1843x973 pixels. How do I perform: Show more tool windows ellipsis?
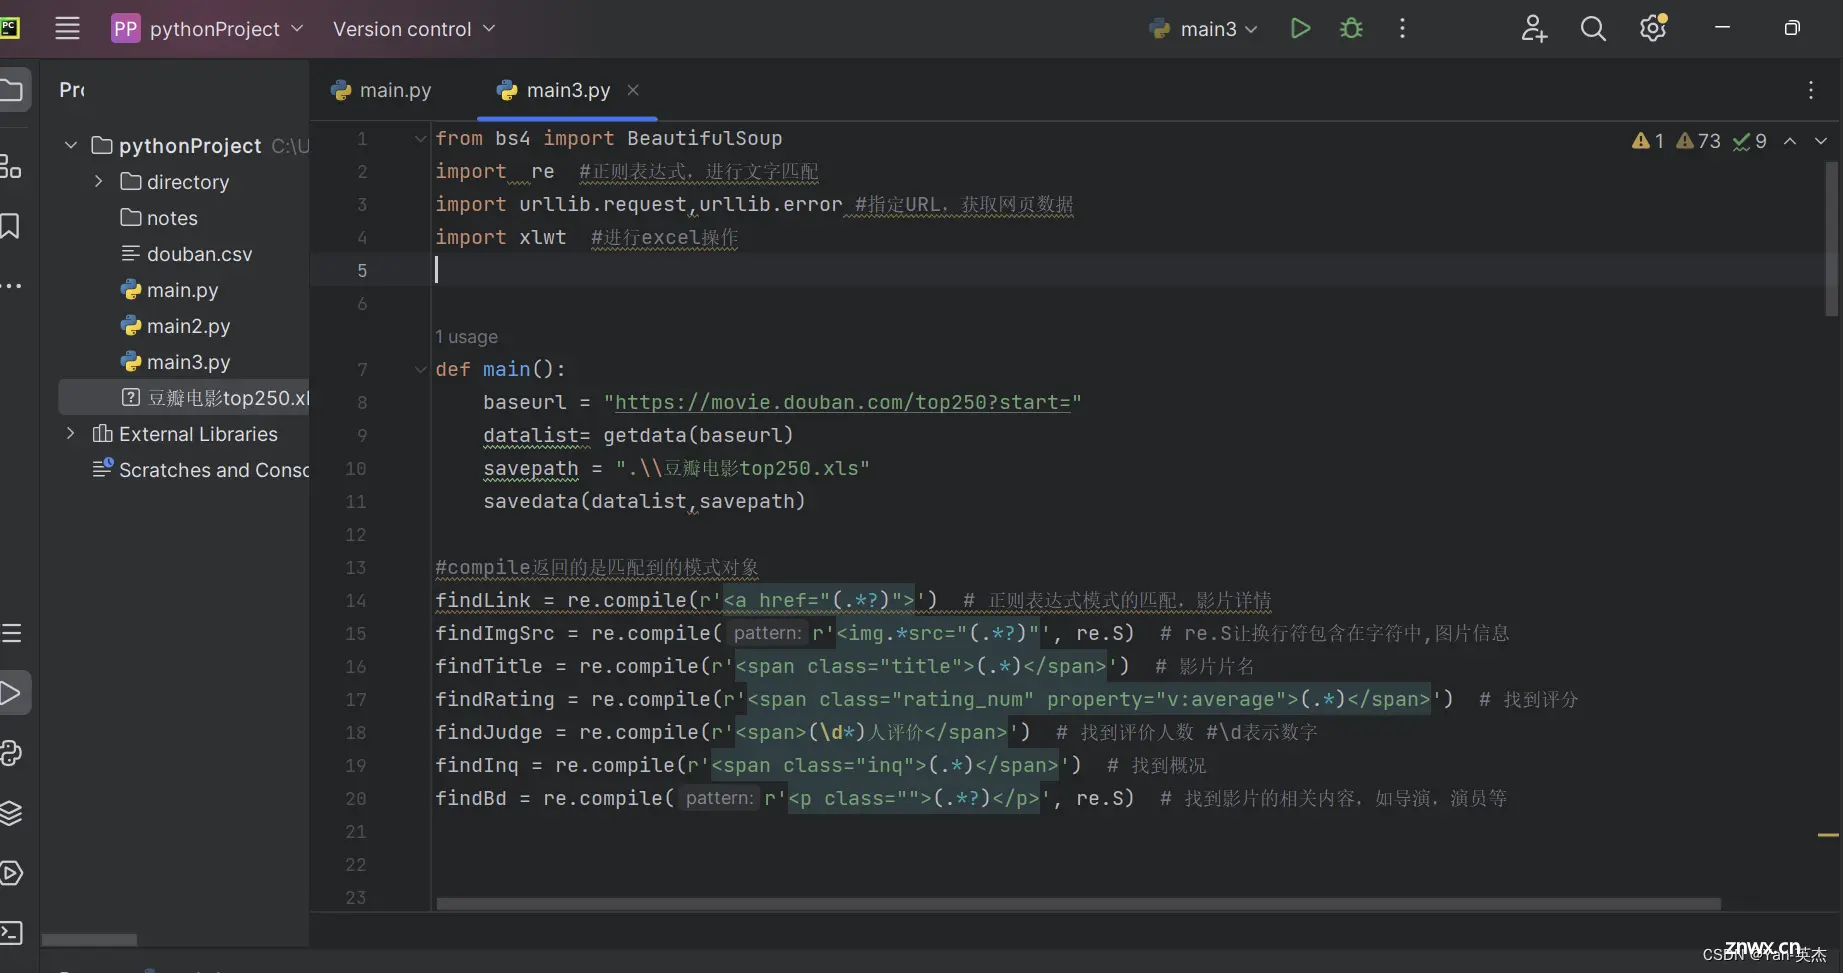click(x=11, y=286)
